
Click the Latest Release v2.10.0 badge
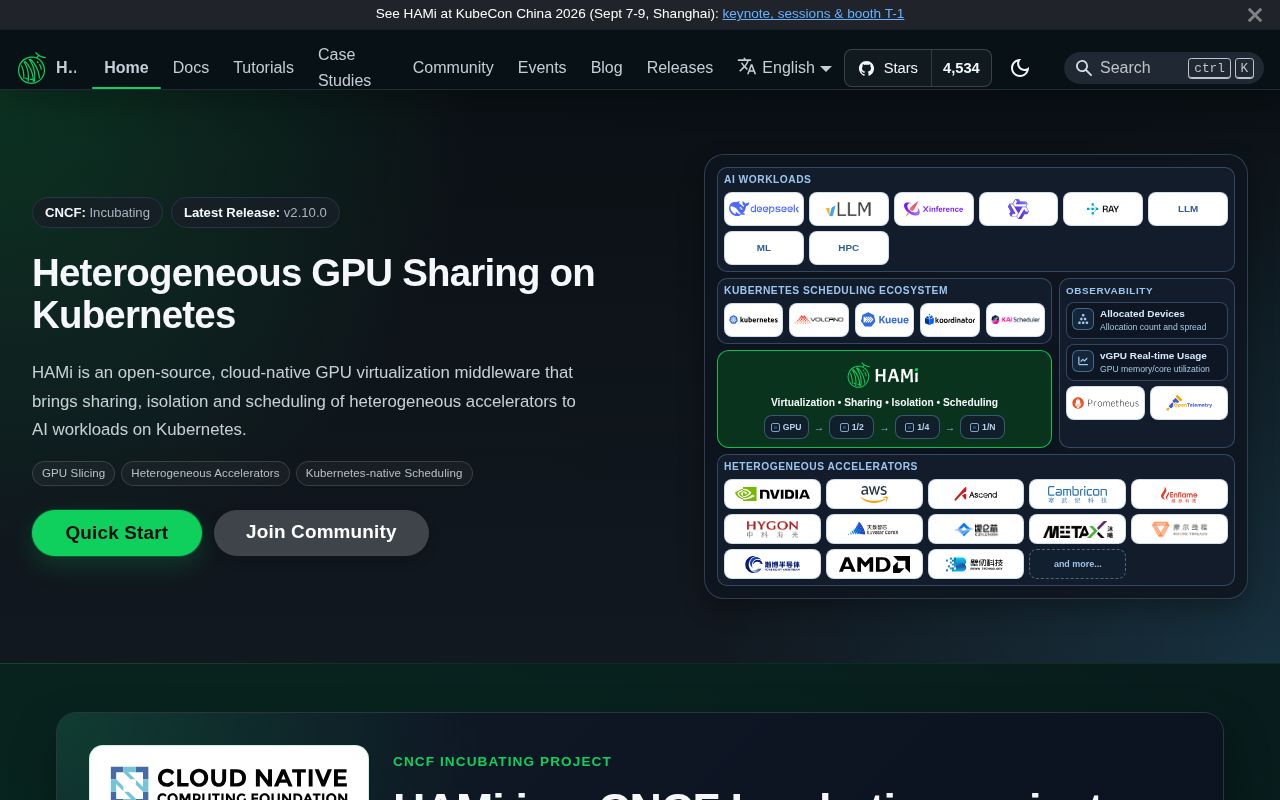(255, 213)
